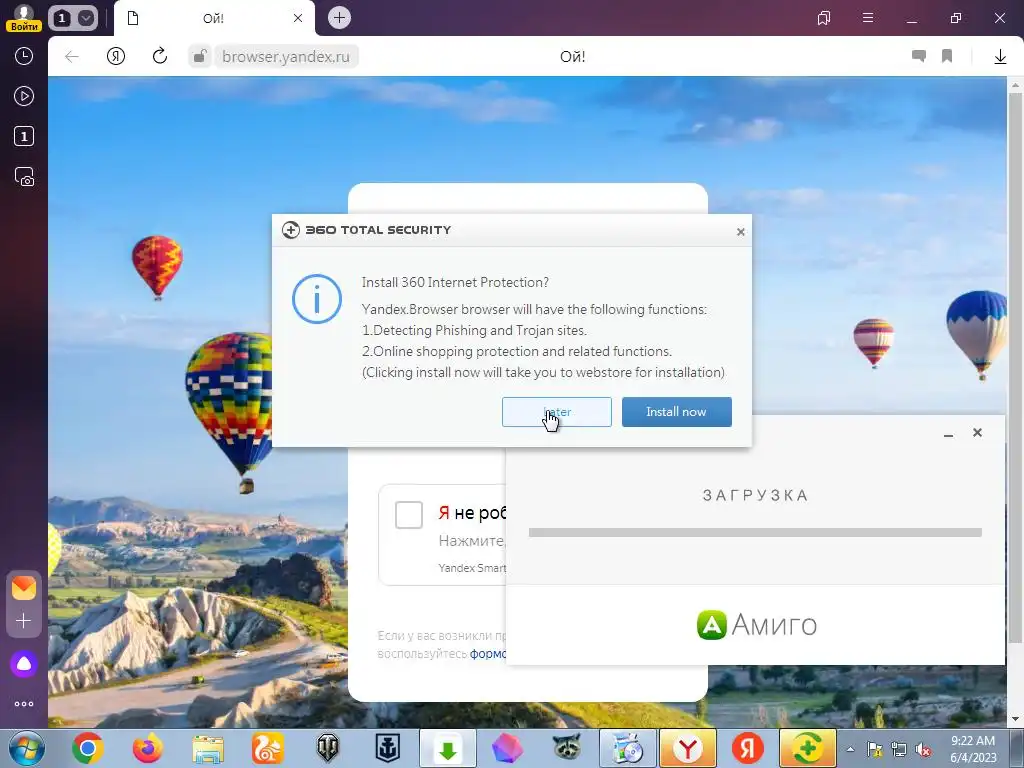Click the Install now button
The height and width of the screenshot is (768, 1024).
click(x=677, y=412)
